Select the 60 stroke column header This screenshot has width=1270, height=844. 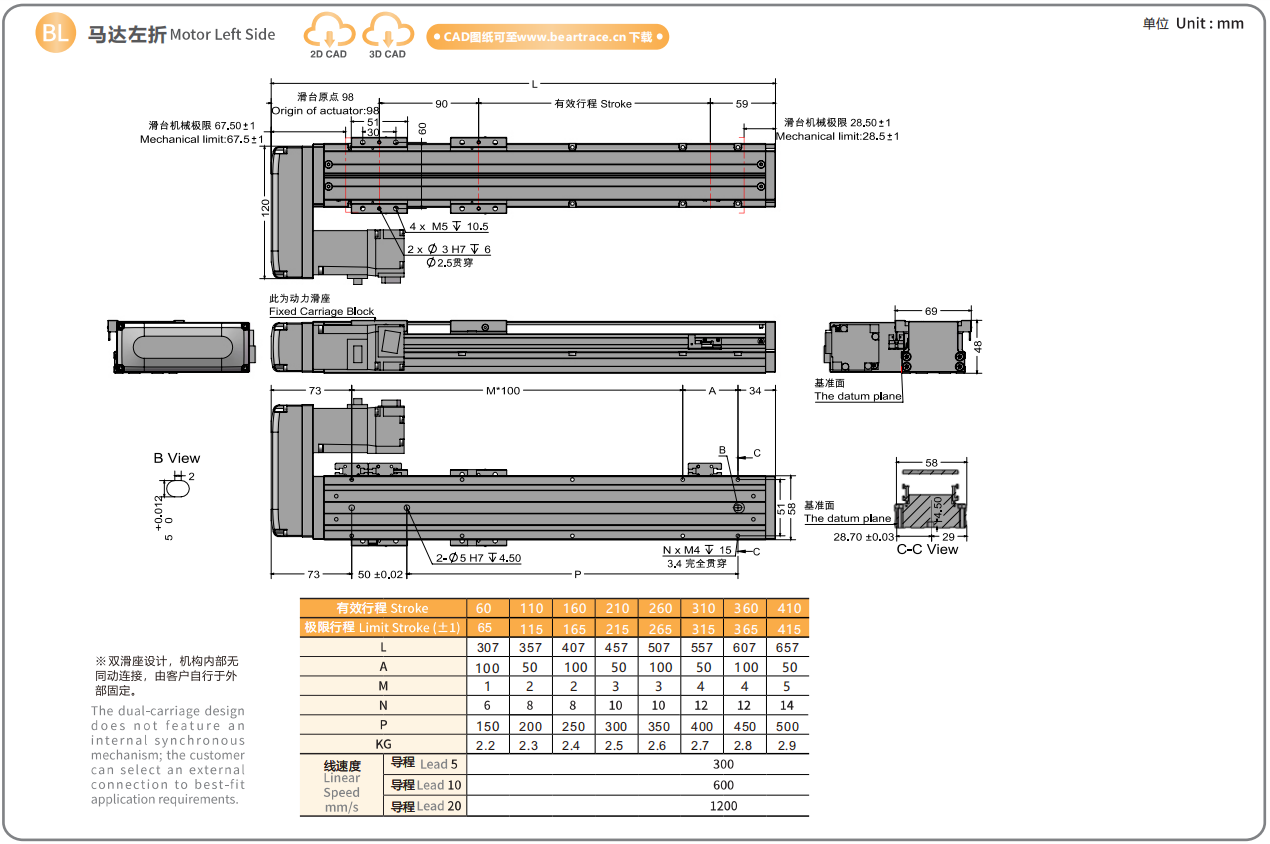click(486, 608)
